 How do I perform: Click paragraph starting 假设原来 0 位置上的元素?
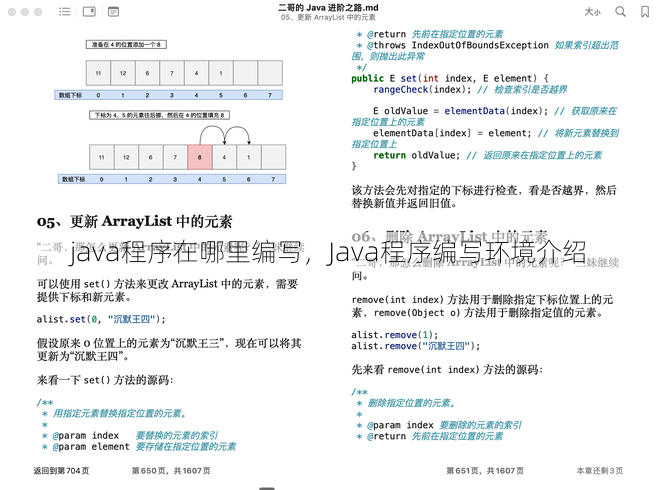tap(169, 350)
